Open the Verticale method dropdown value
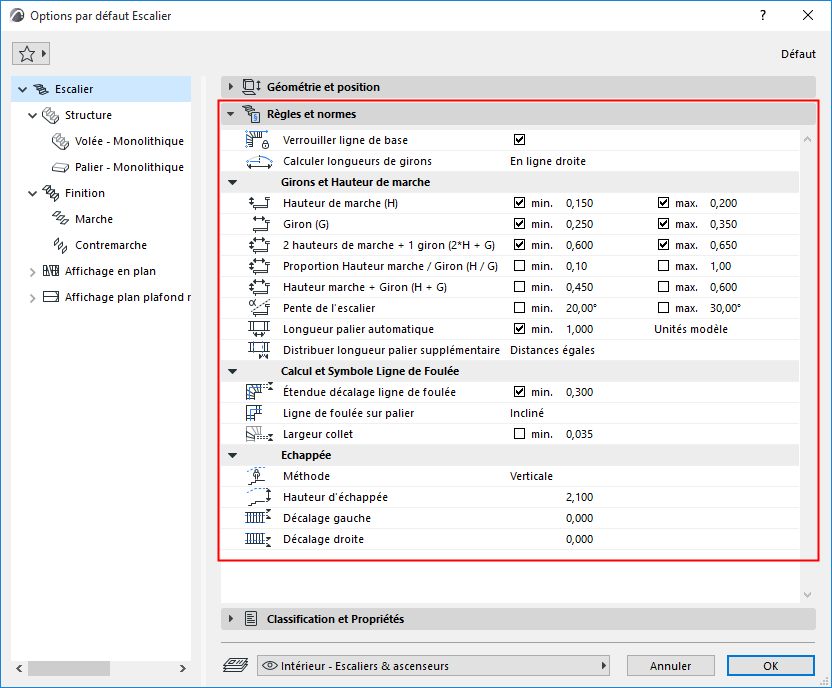Image resolution: width=832 pixels, height=688 pixels. click(x=531, y=476)
